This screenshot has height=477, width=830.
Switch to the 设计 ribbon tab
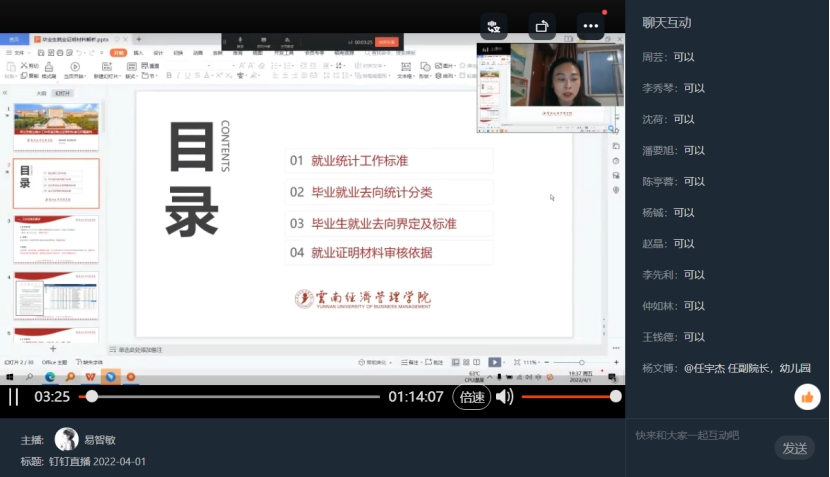(158, 52)
